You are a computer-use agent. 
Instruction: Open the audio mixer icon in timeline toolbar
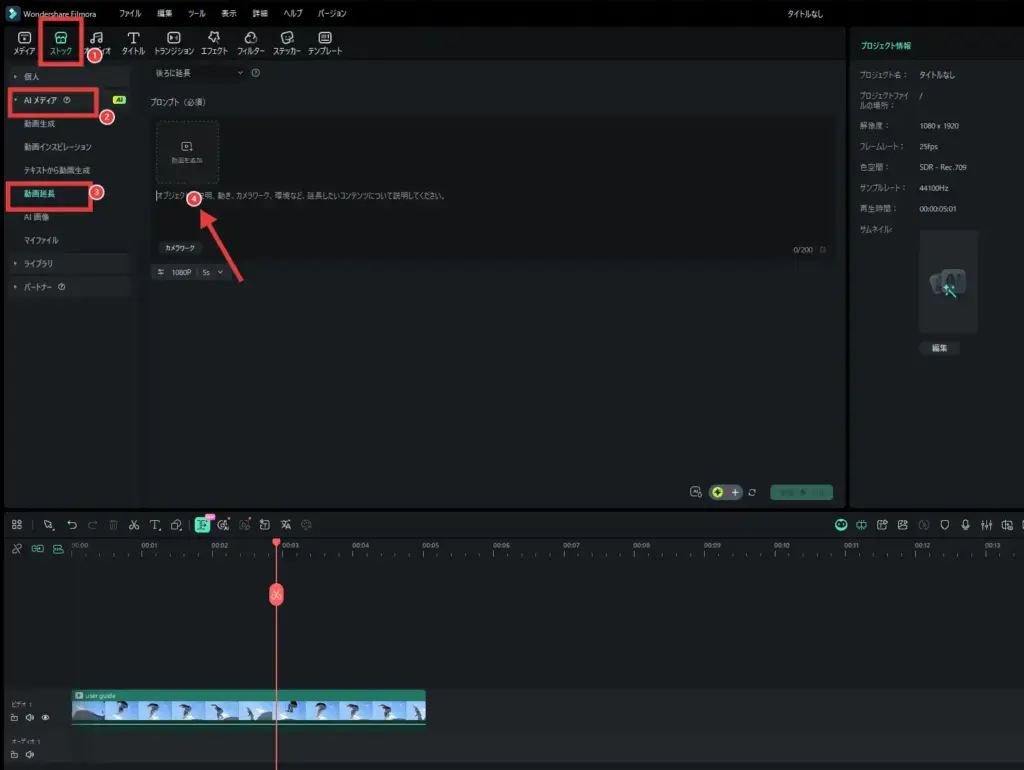986,525
